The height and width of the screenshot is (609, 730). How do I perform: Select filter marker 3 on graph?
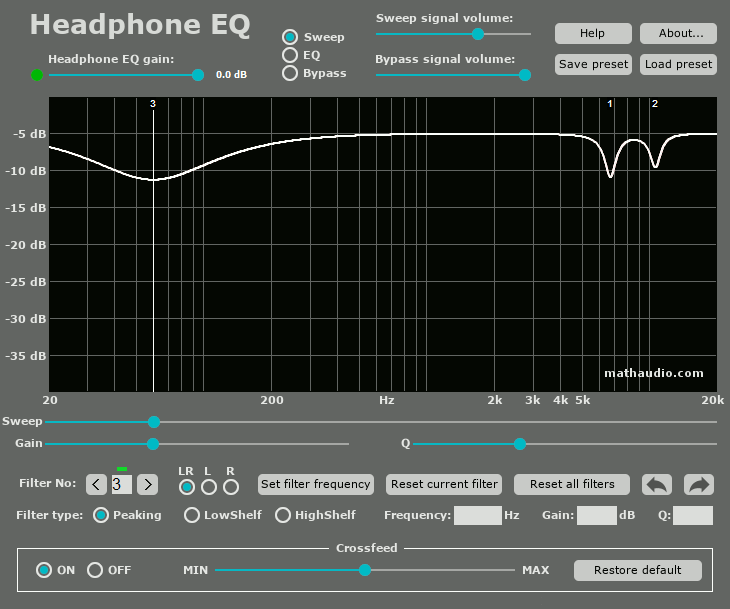tap(153, 104)
